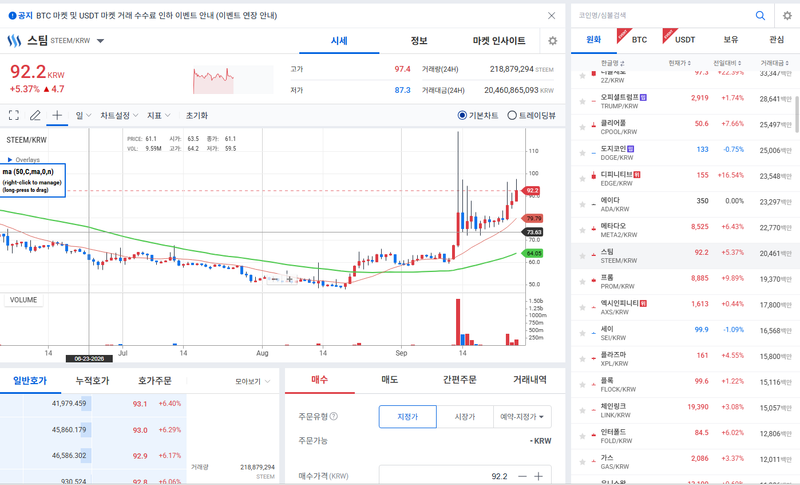Switch to the 시세 tab

click(339, 41)
